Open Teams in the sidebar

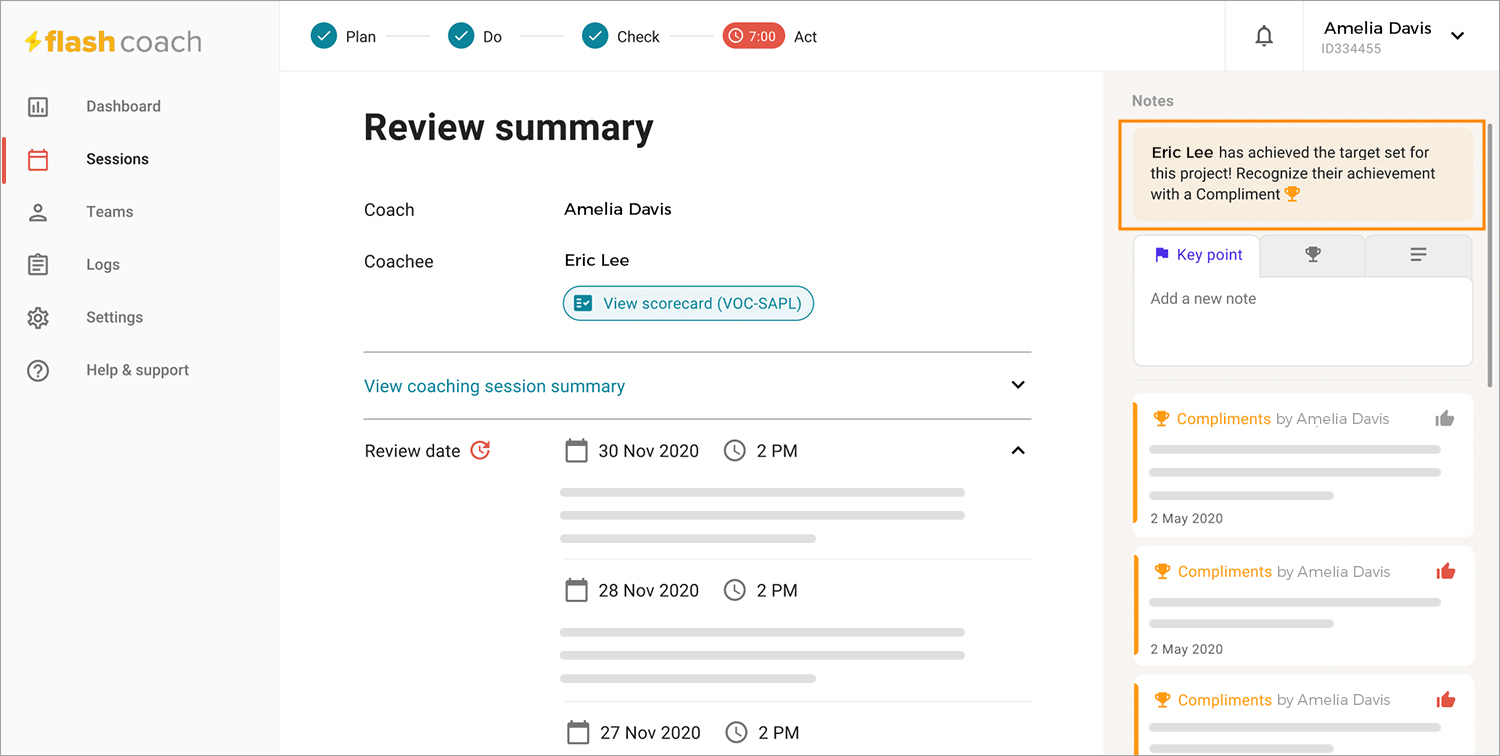click(109, 212)
